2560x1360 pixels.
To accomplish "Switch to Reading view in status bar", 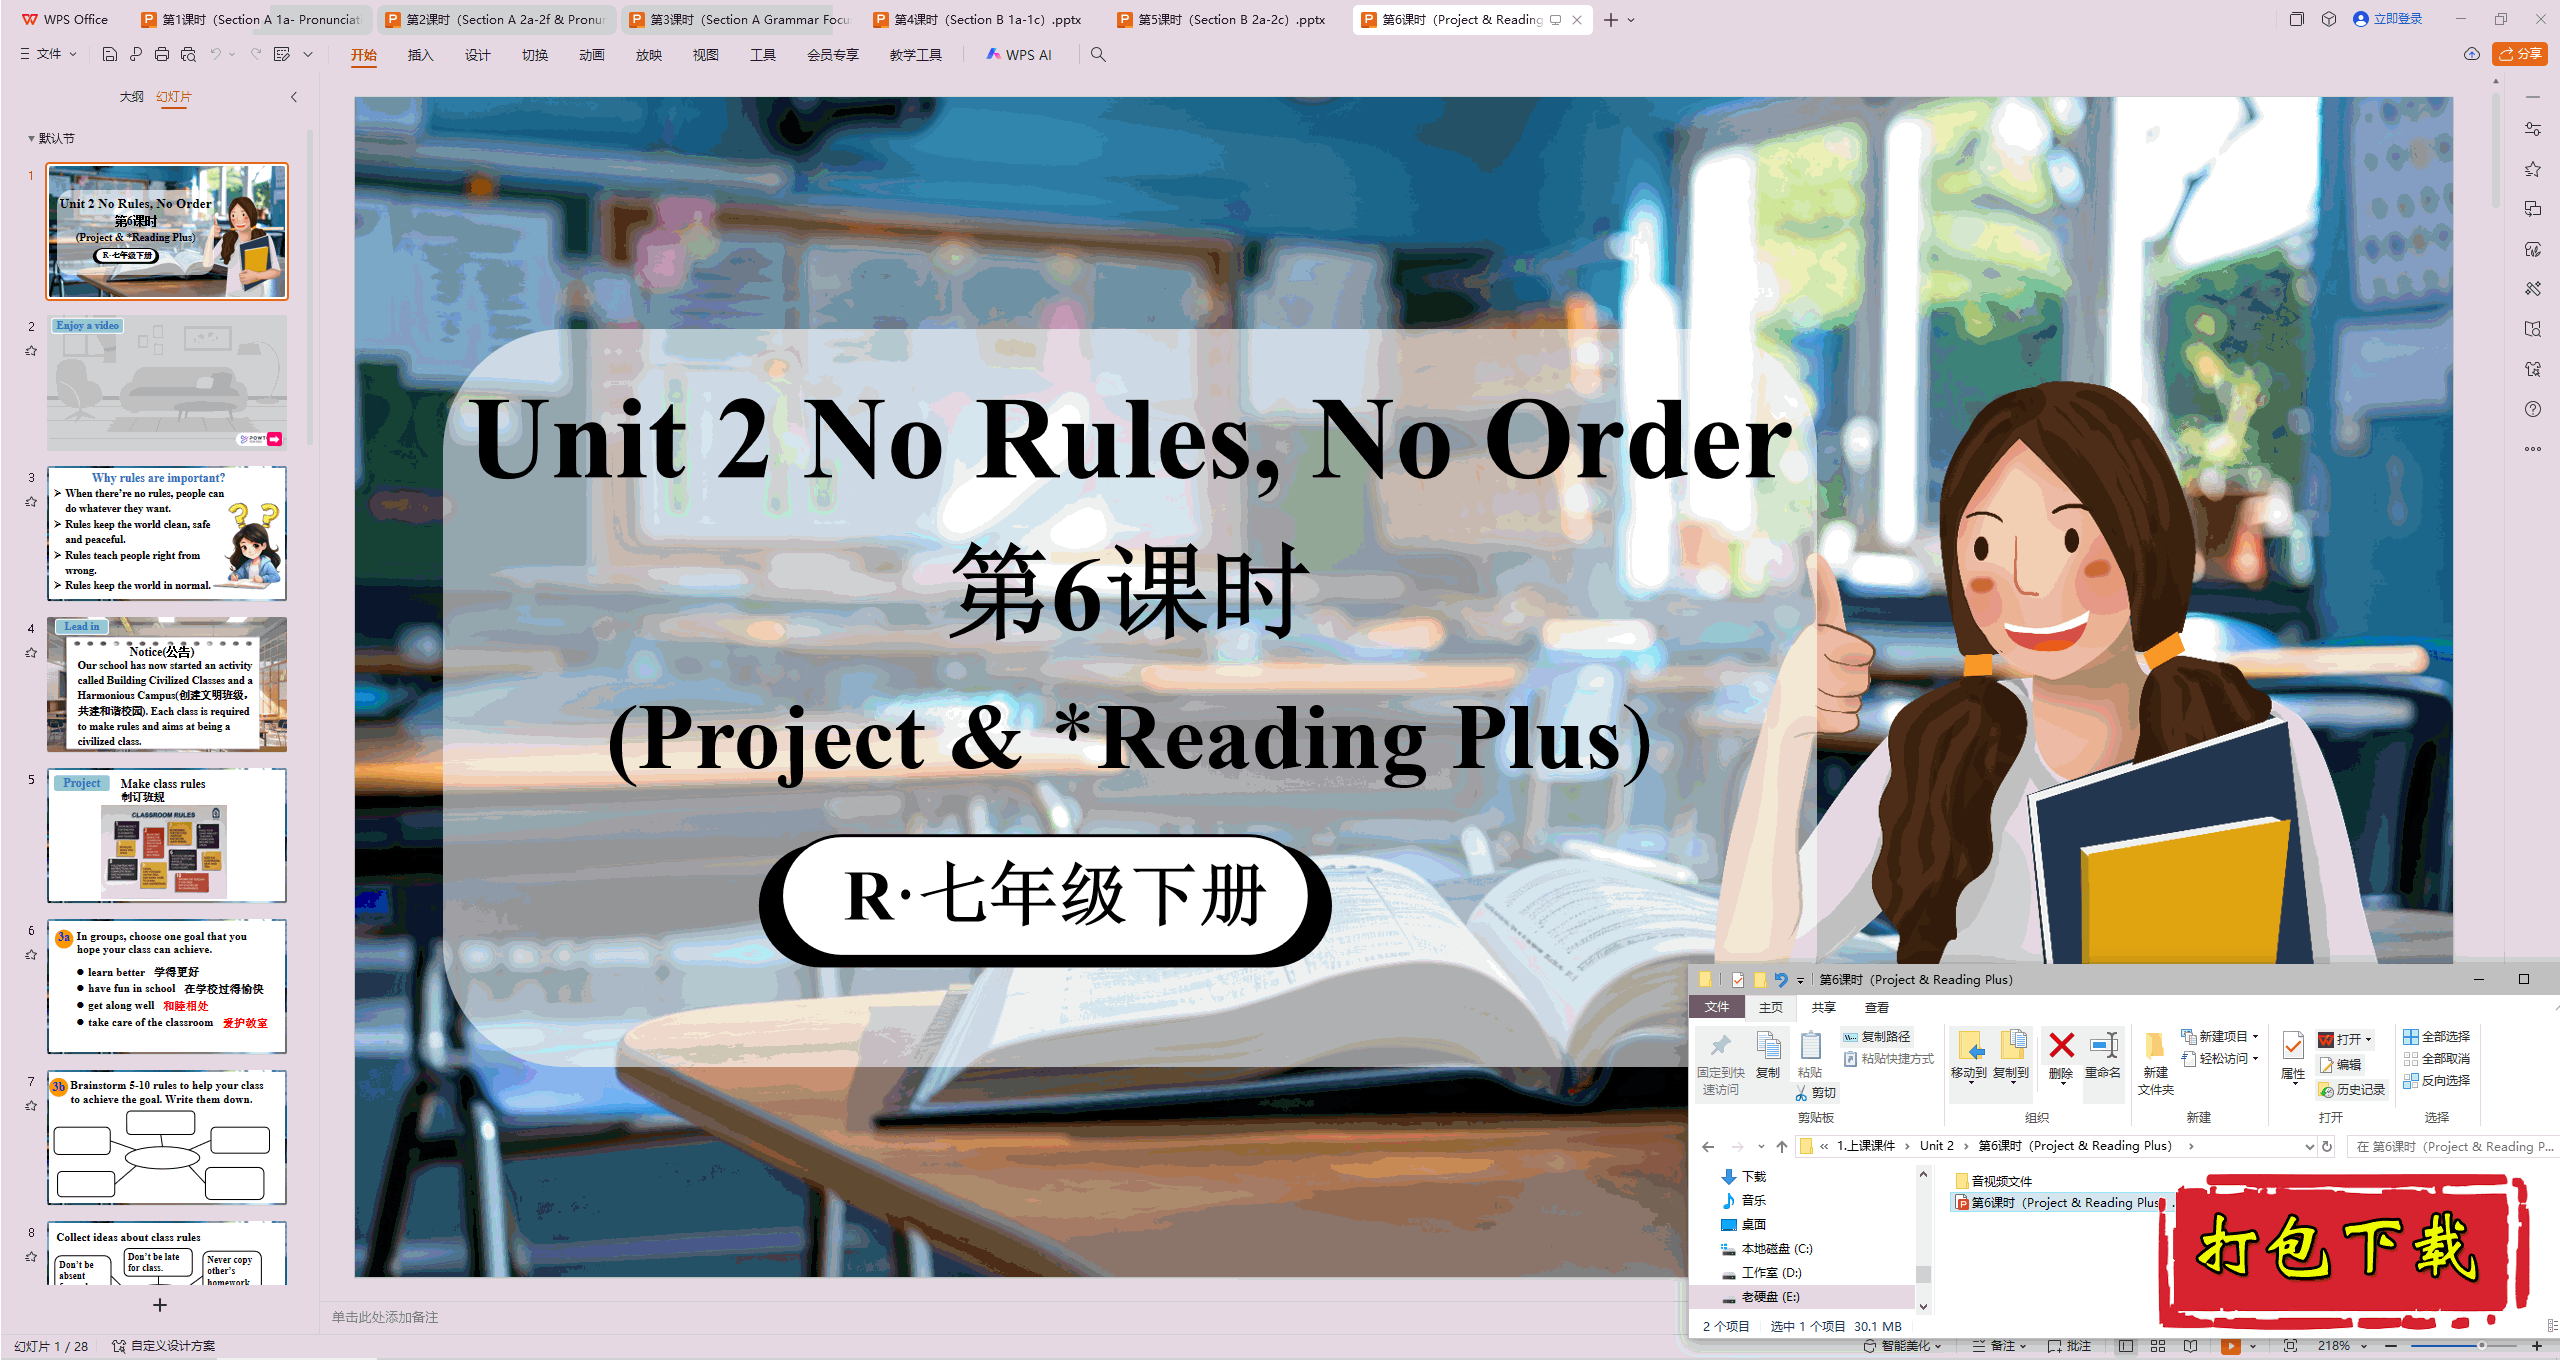I will coord(2191,1346).
